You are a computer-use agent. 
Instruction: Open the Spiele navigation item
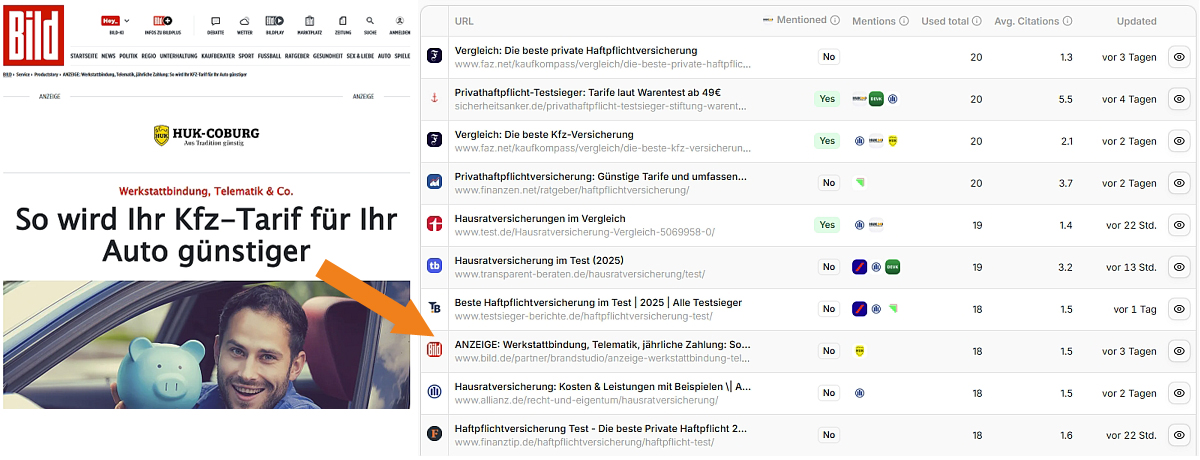pos(402,57)
